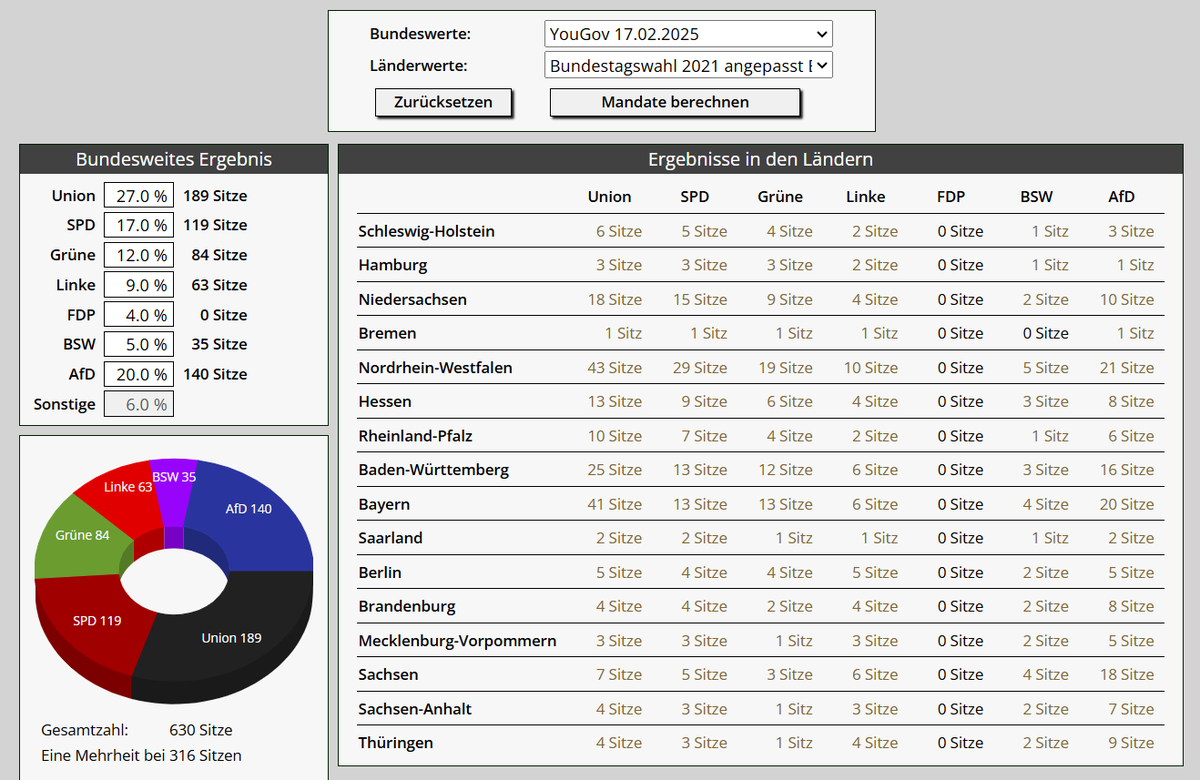This screenshot has height=780, width=1200.
Task: Click Baden-Württemberg Union value 25 Sitze
Action: pyautogui.click(x=615, y=470)
